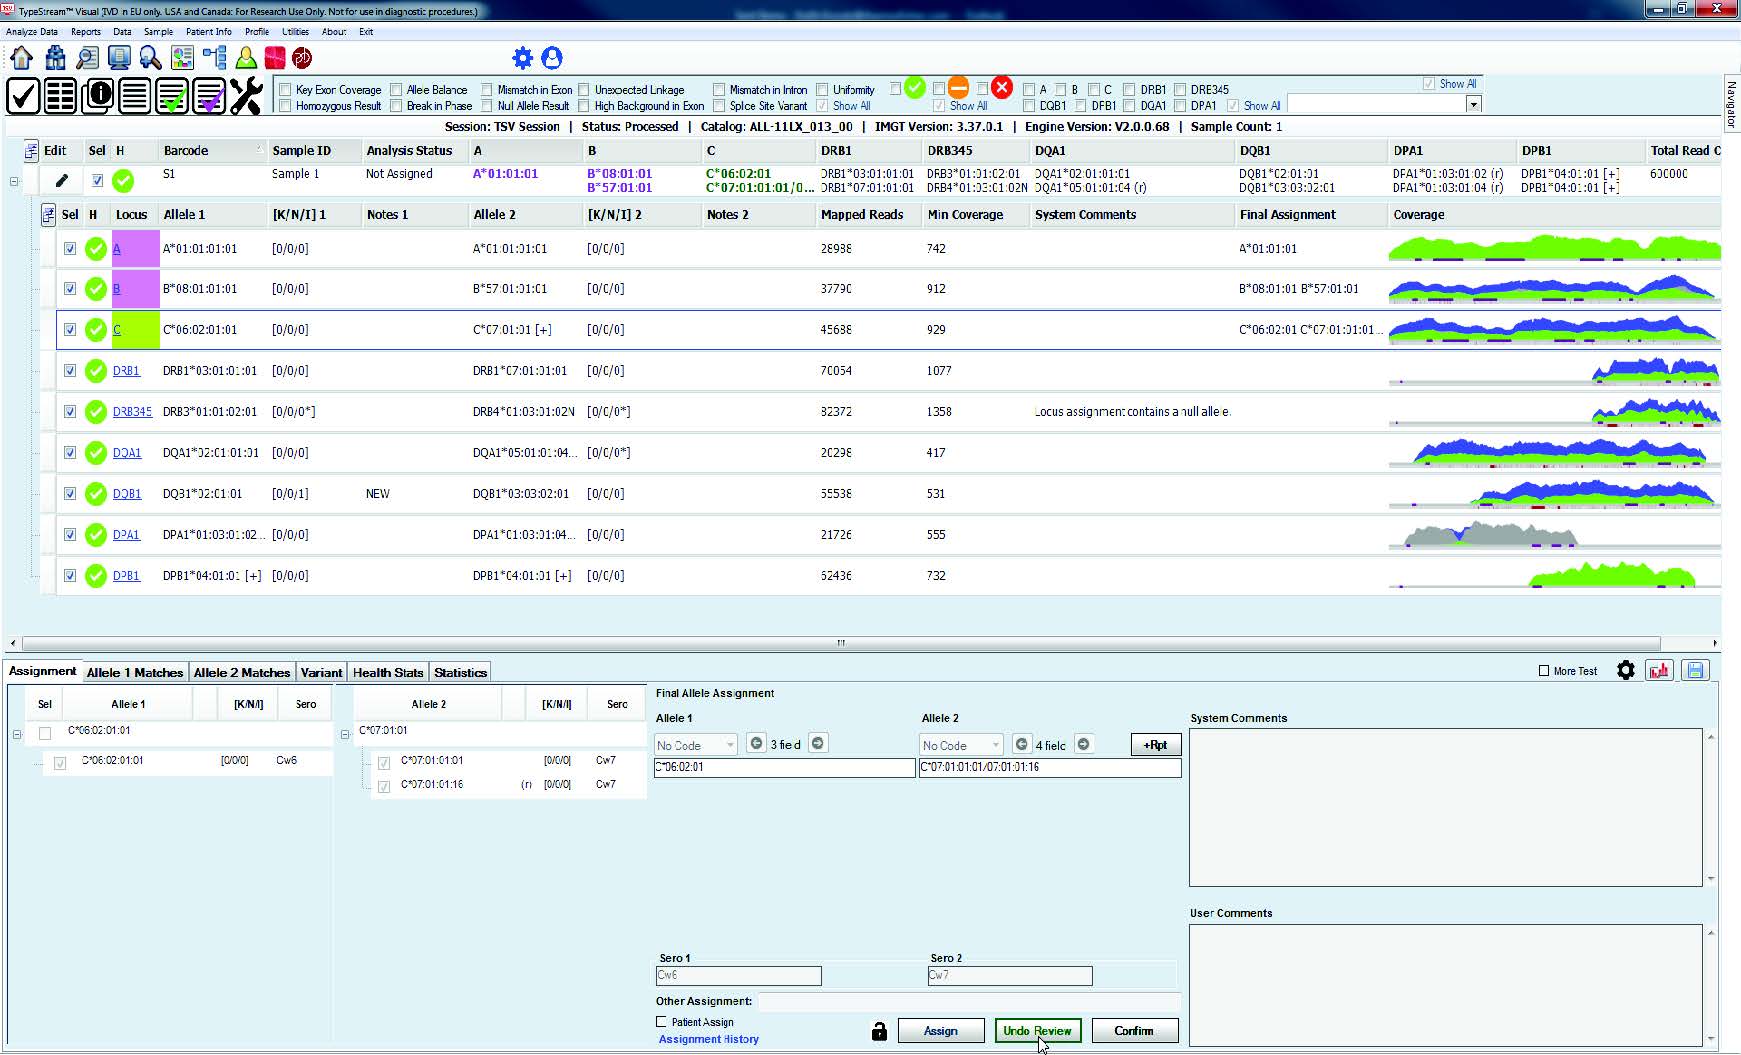Click the previous-field arrow before '3 field'
Image resolution: width=1741 pixels, height=1055 pixels.
(757, 744)
